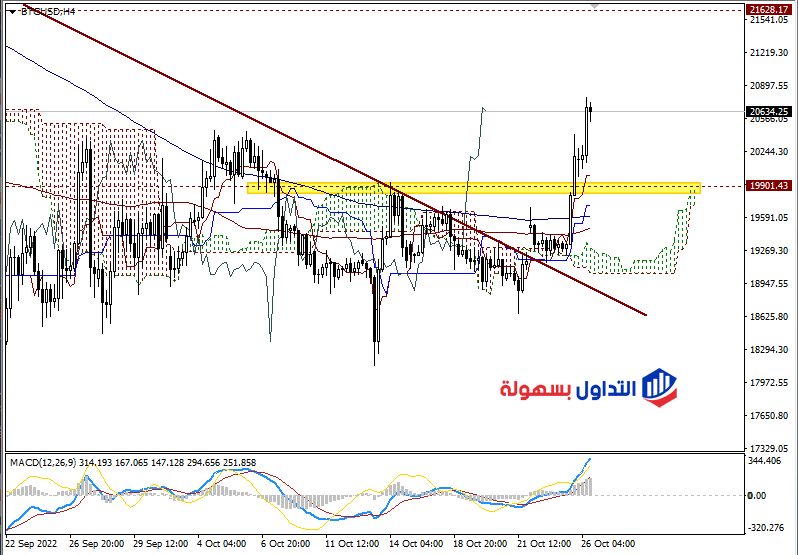Select the descending dark red trendline
This screenshot has width=798, height=555.
[336, 160]
